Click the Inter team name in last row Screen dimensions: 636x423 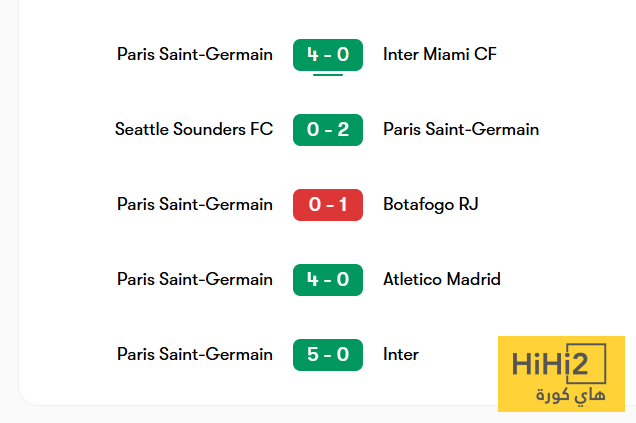(x=401, y=354)
